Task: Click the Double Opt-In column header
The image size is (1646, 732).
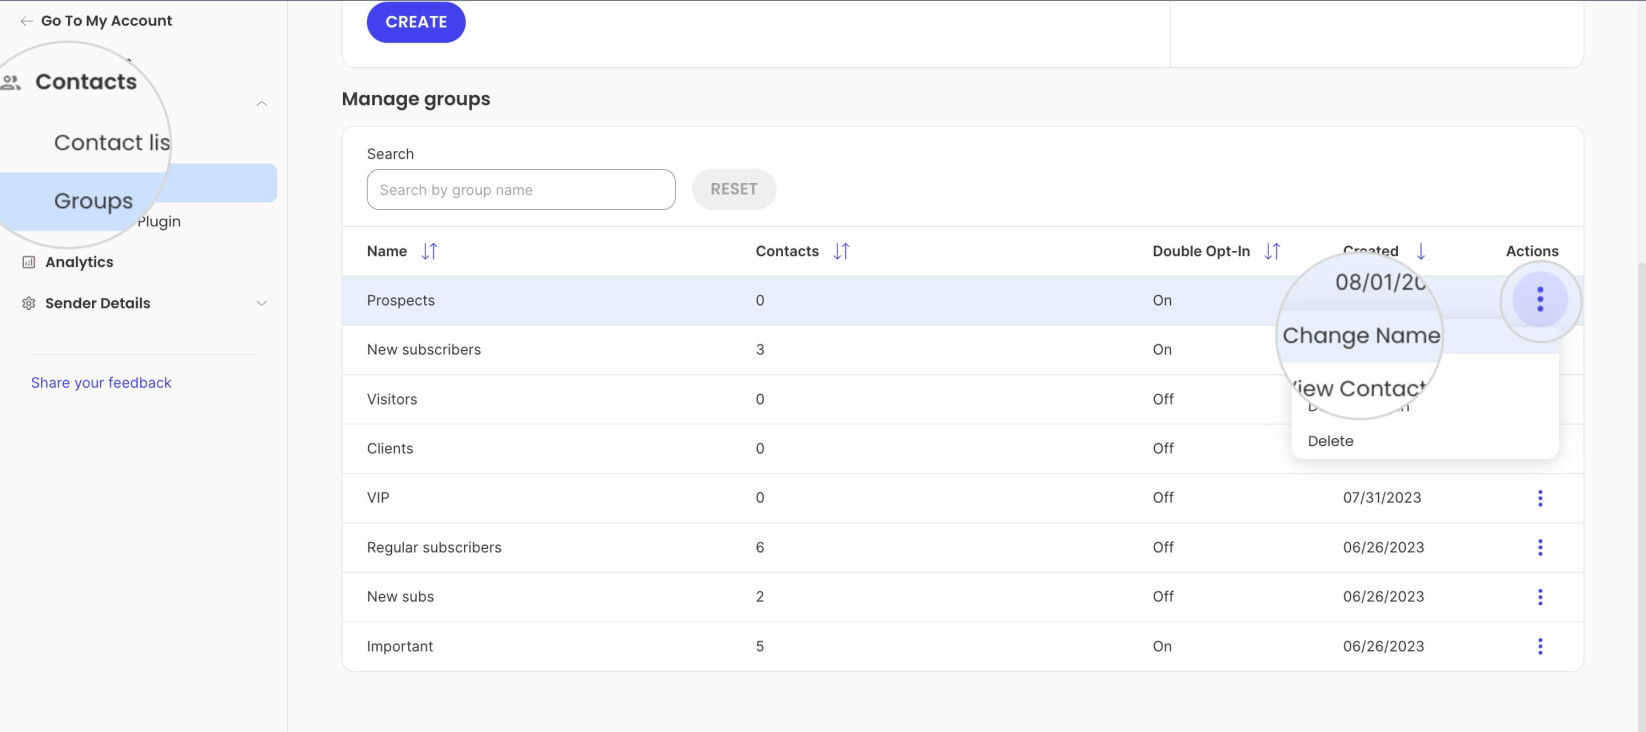Action: pyautogui.click(x=1201, y=251)
